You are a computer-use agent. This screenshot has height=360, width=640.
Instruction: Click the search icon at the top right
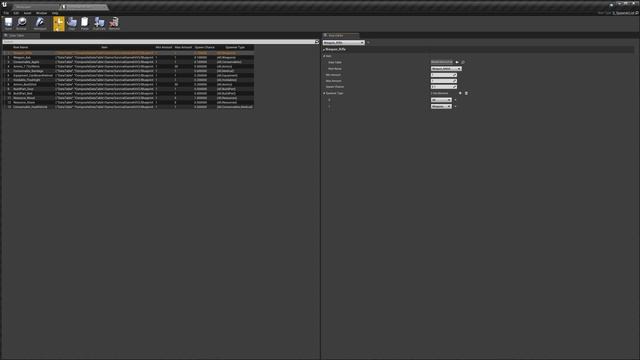tap(637, 13)
